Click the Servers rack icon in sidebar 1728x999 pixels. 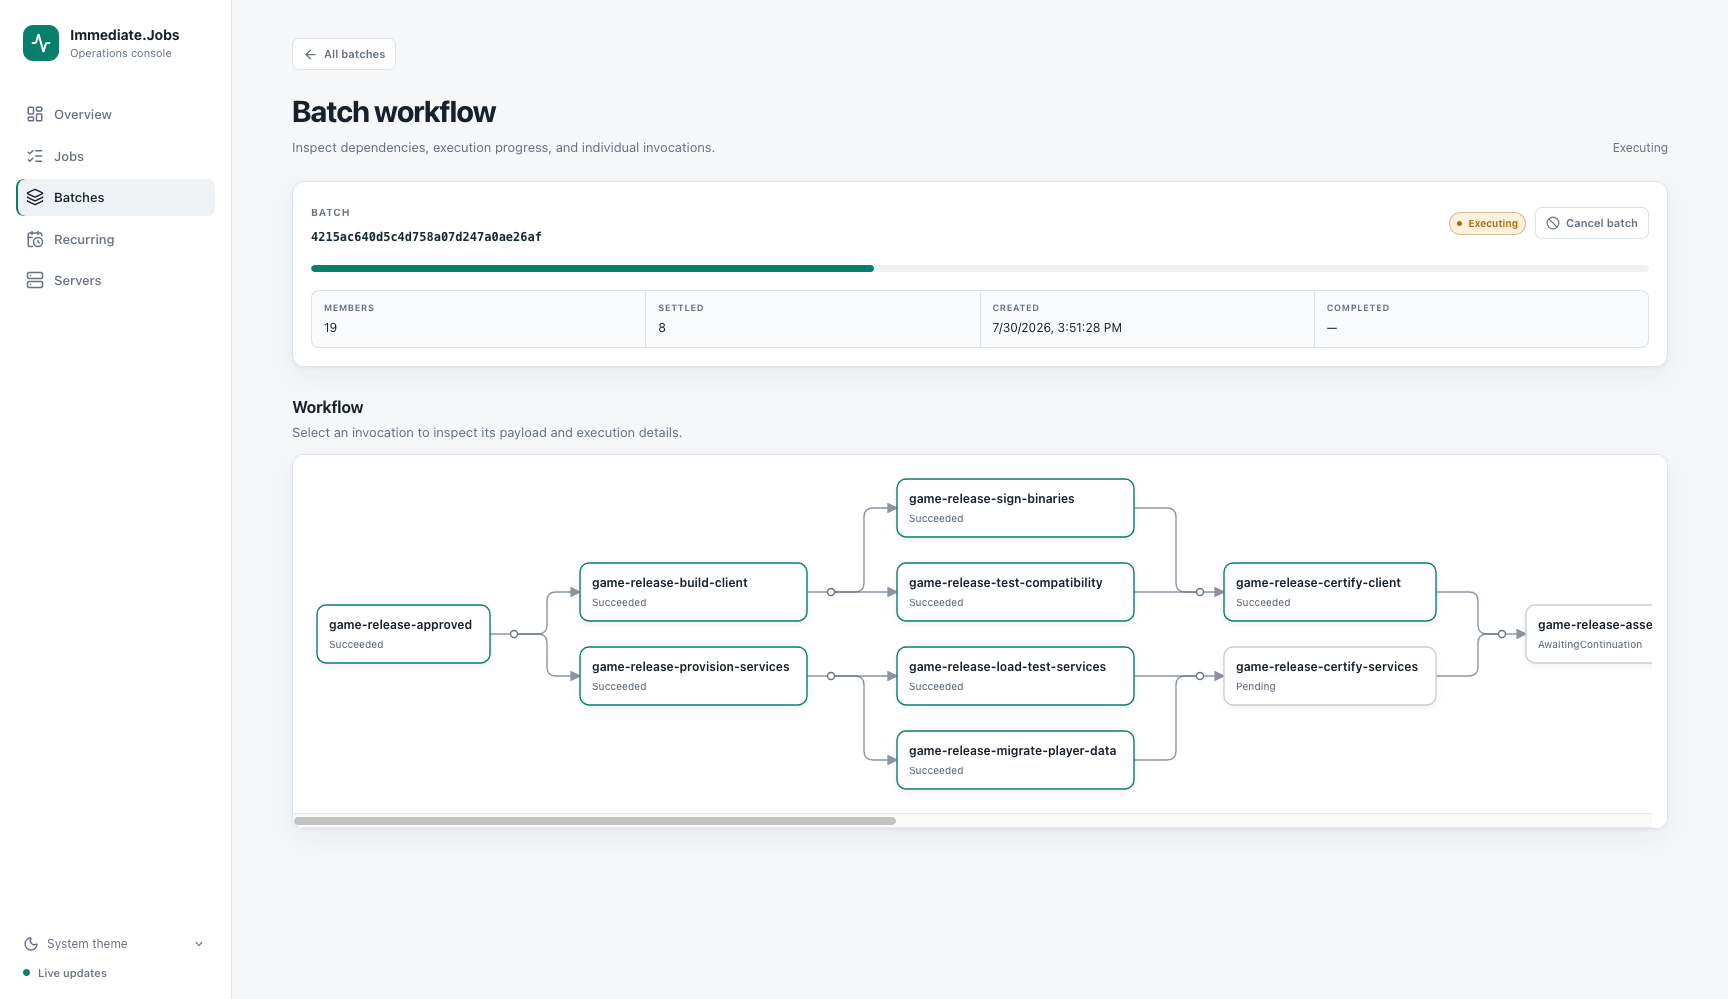[35, 280]
